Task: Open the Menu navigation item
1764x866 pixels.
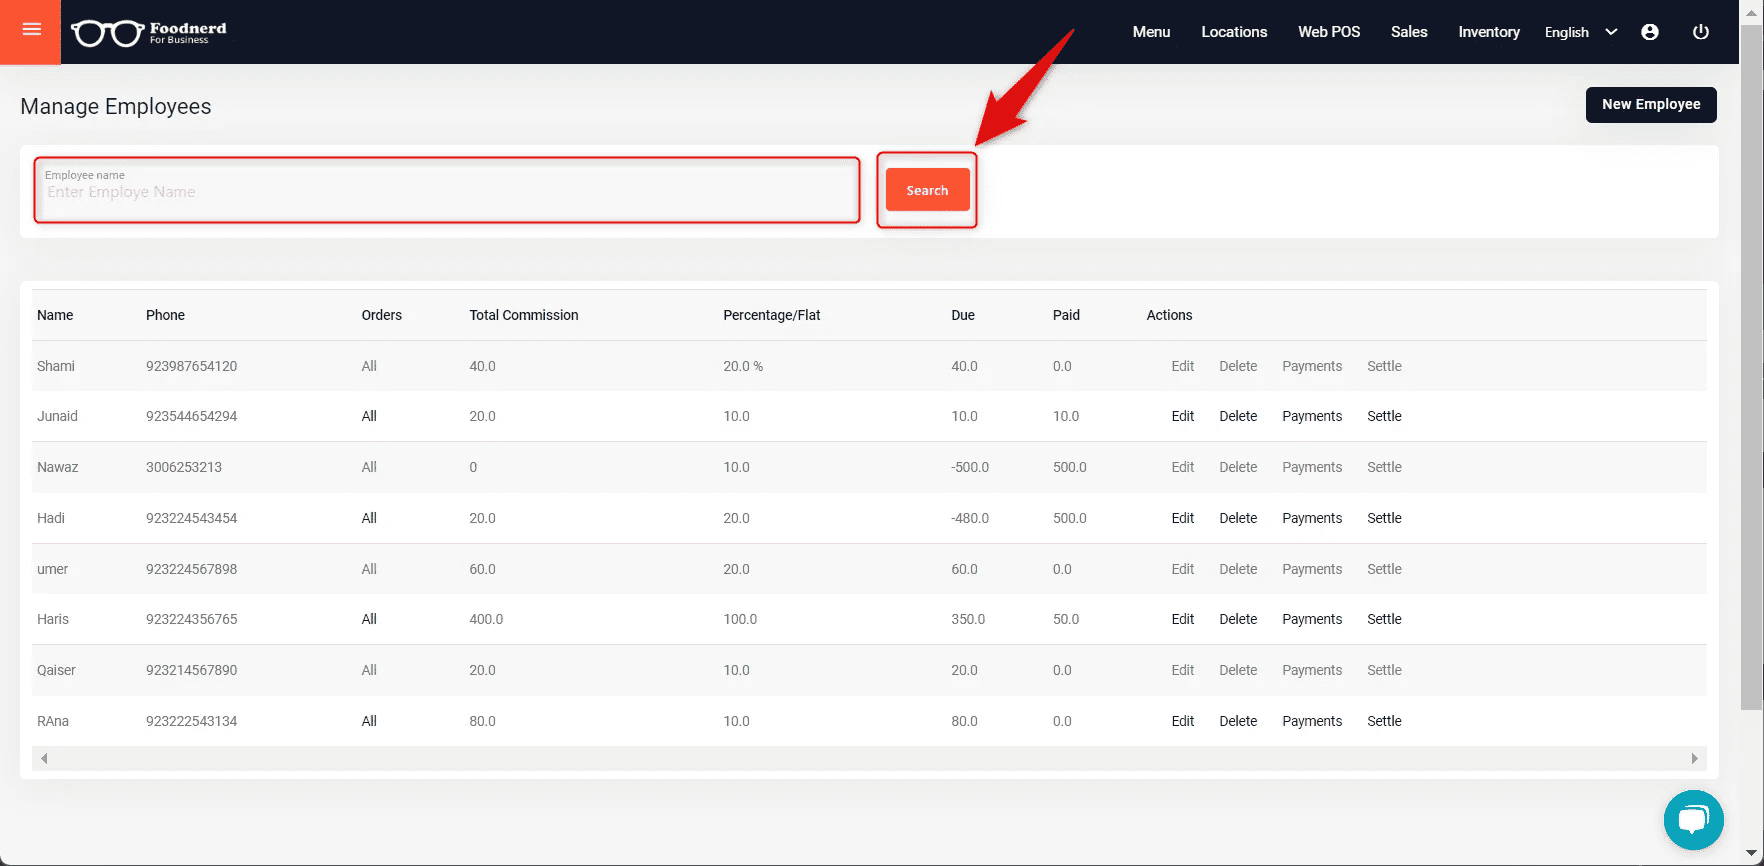Action: pyautogui.click(x=1151, y=32)
